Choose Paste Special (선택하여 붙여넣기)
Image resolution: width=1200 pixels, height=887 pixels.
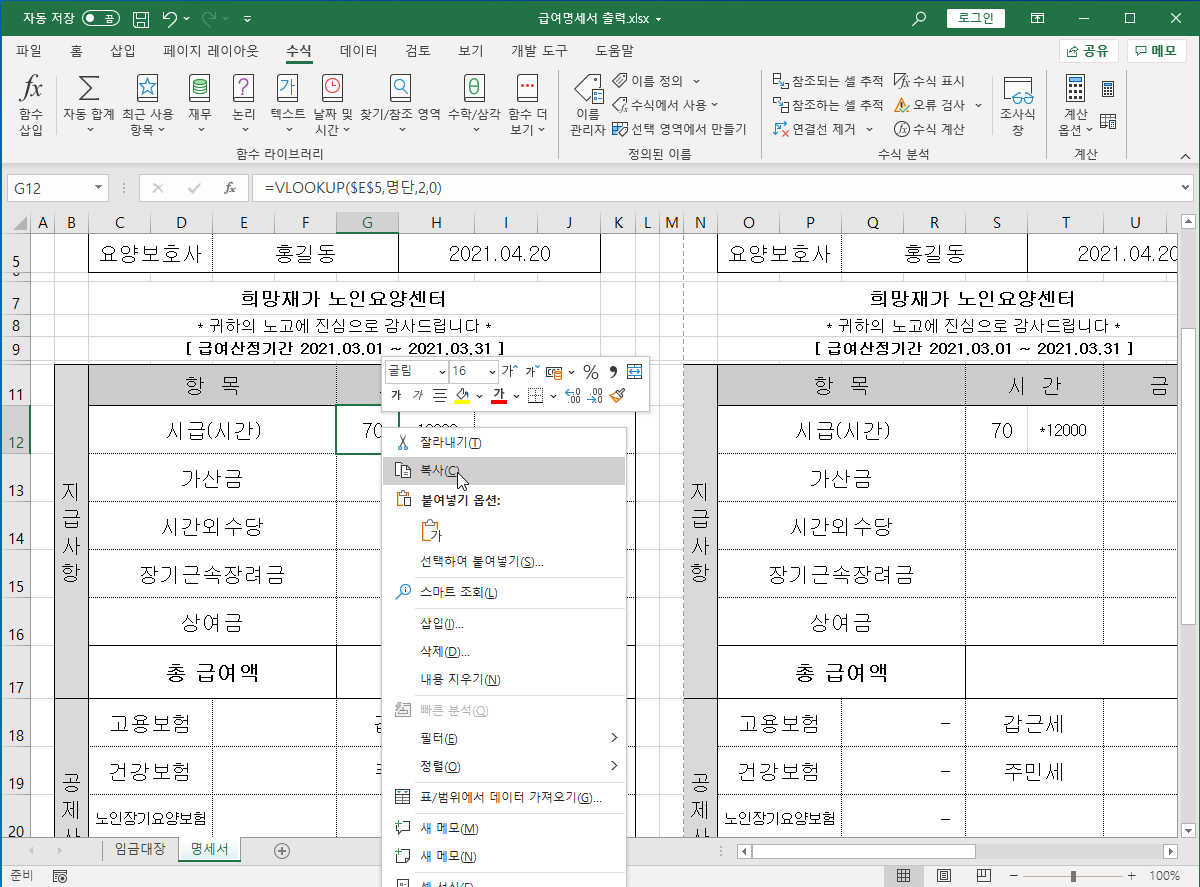tap(505, 561)
